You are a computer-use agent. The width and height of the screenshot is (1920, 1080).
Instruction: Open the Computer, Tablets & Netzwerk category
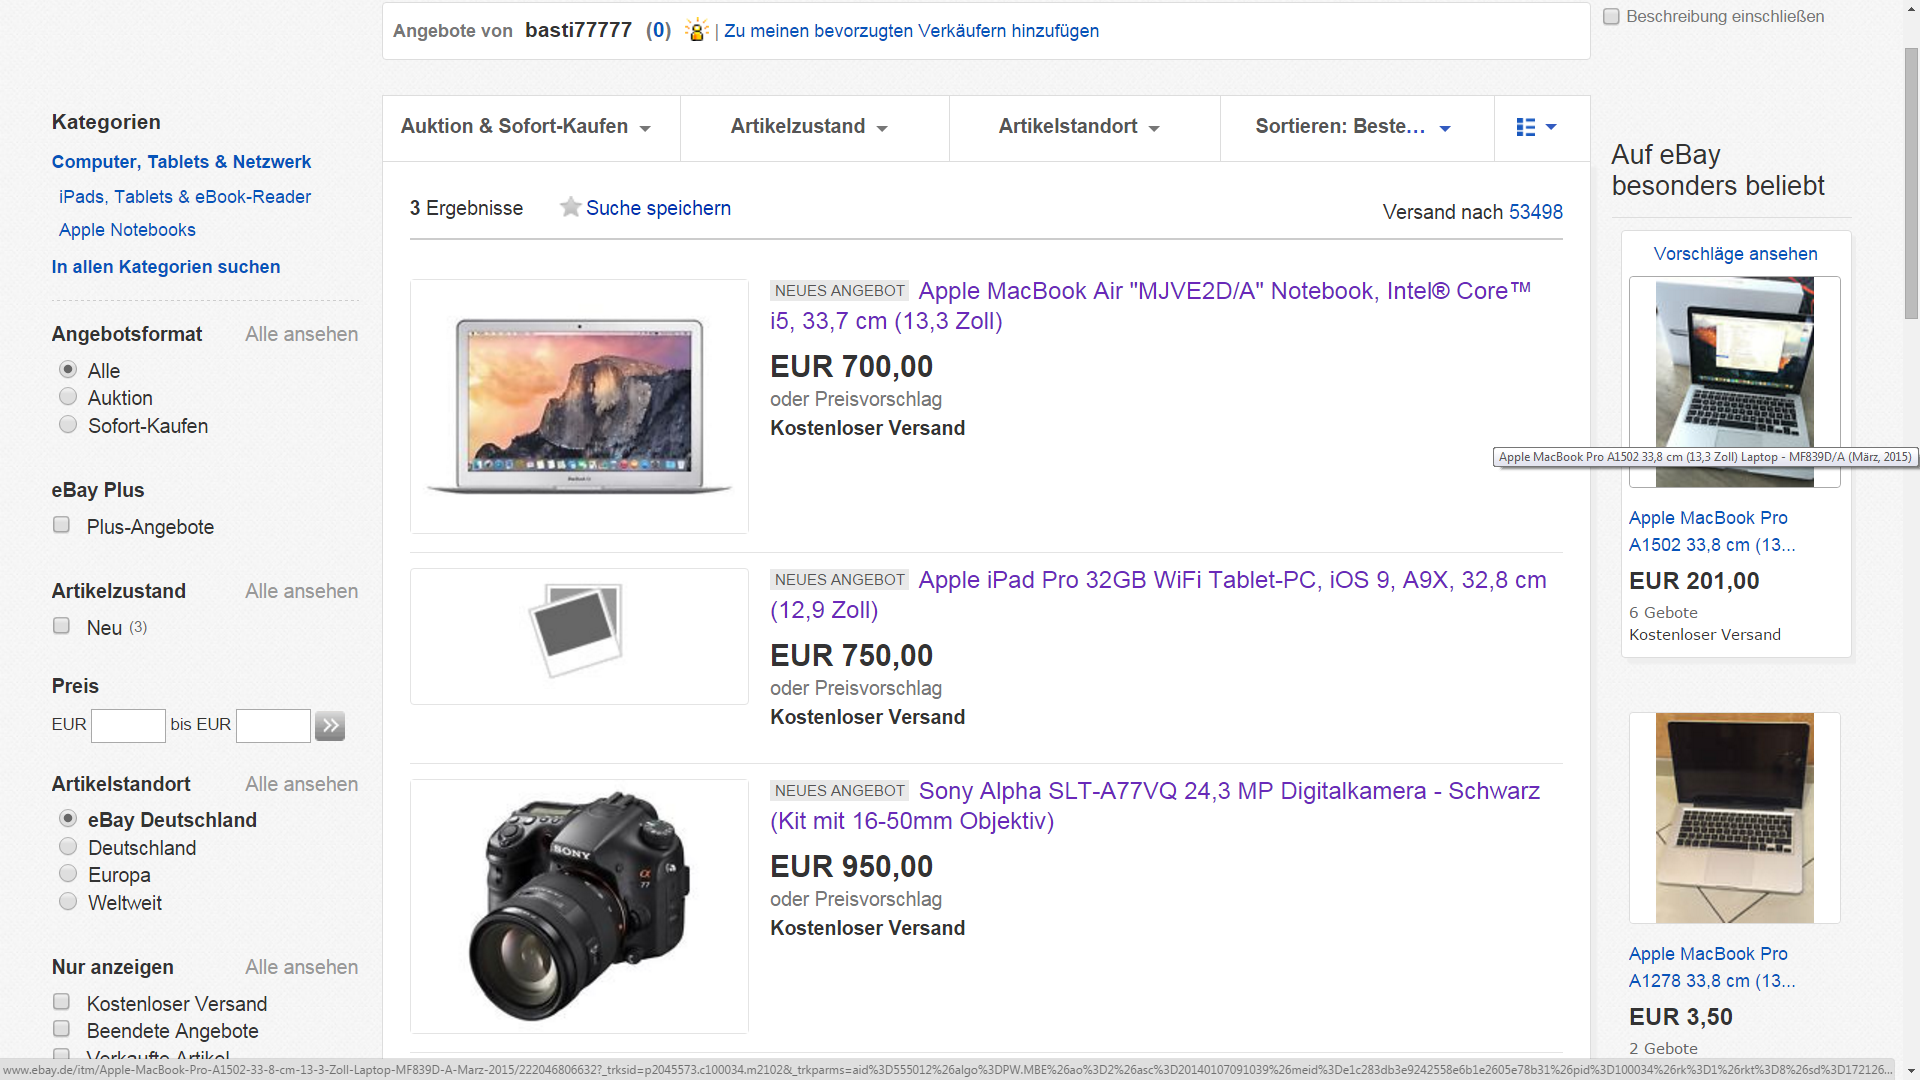181,162
